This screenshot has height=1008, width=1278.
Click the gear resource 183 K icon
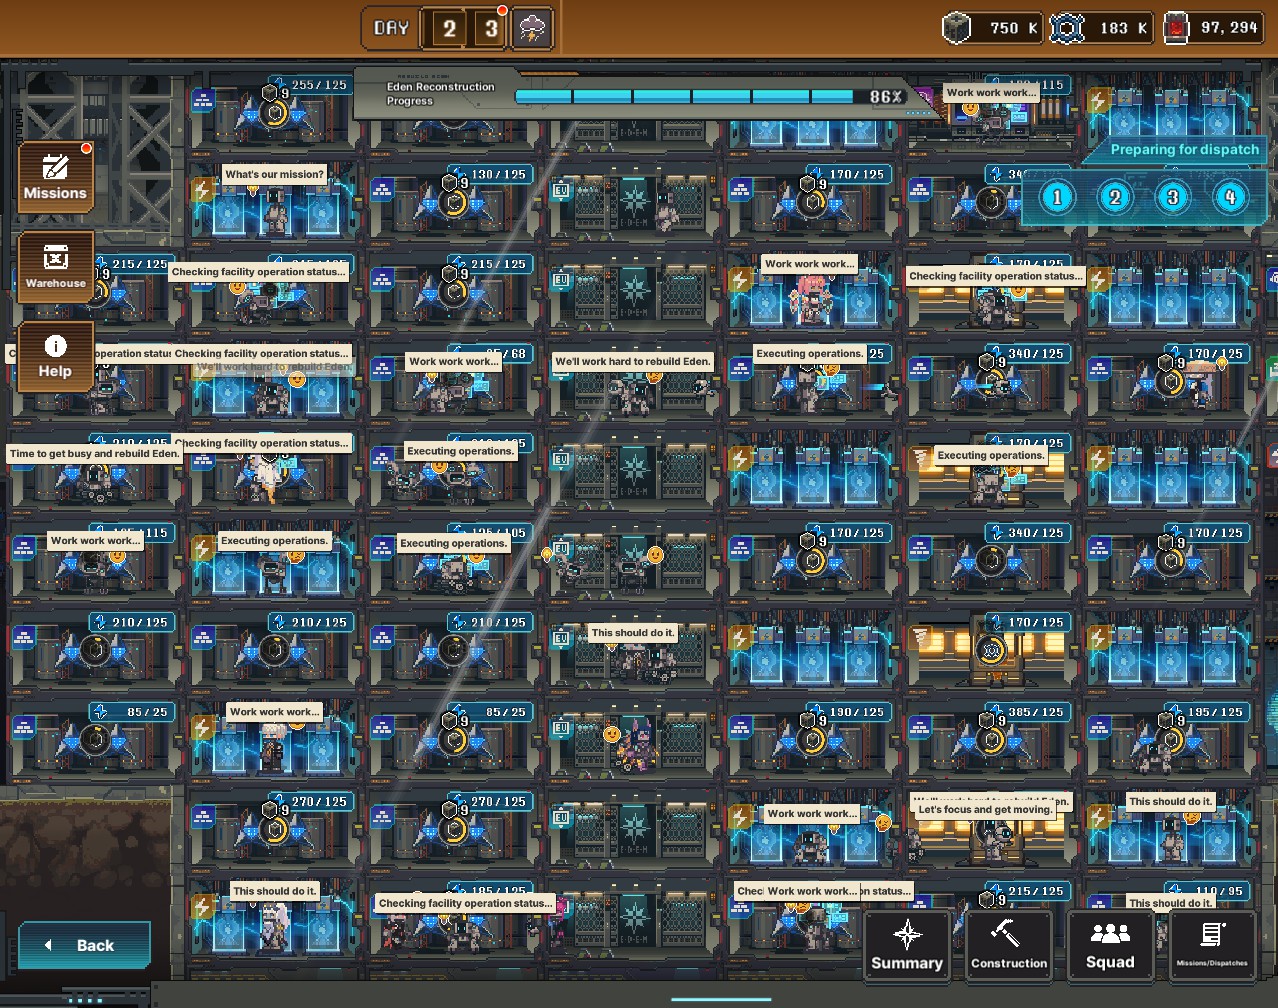coord(1067,28)
